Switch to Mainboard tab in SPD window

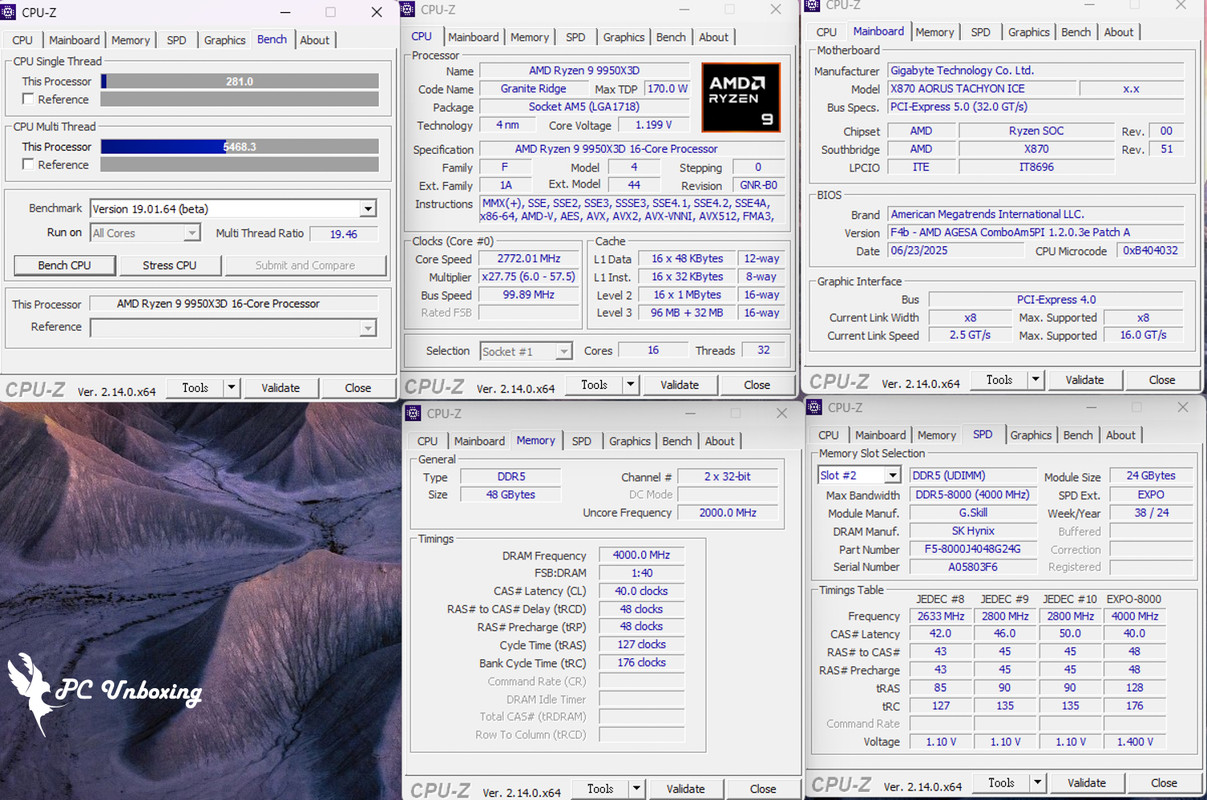pos(880,435)
